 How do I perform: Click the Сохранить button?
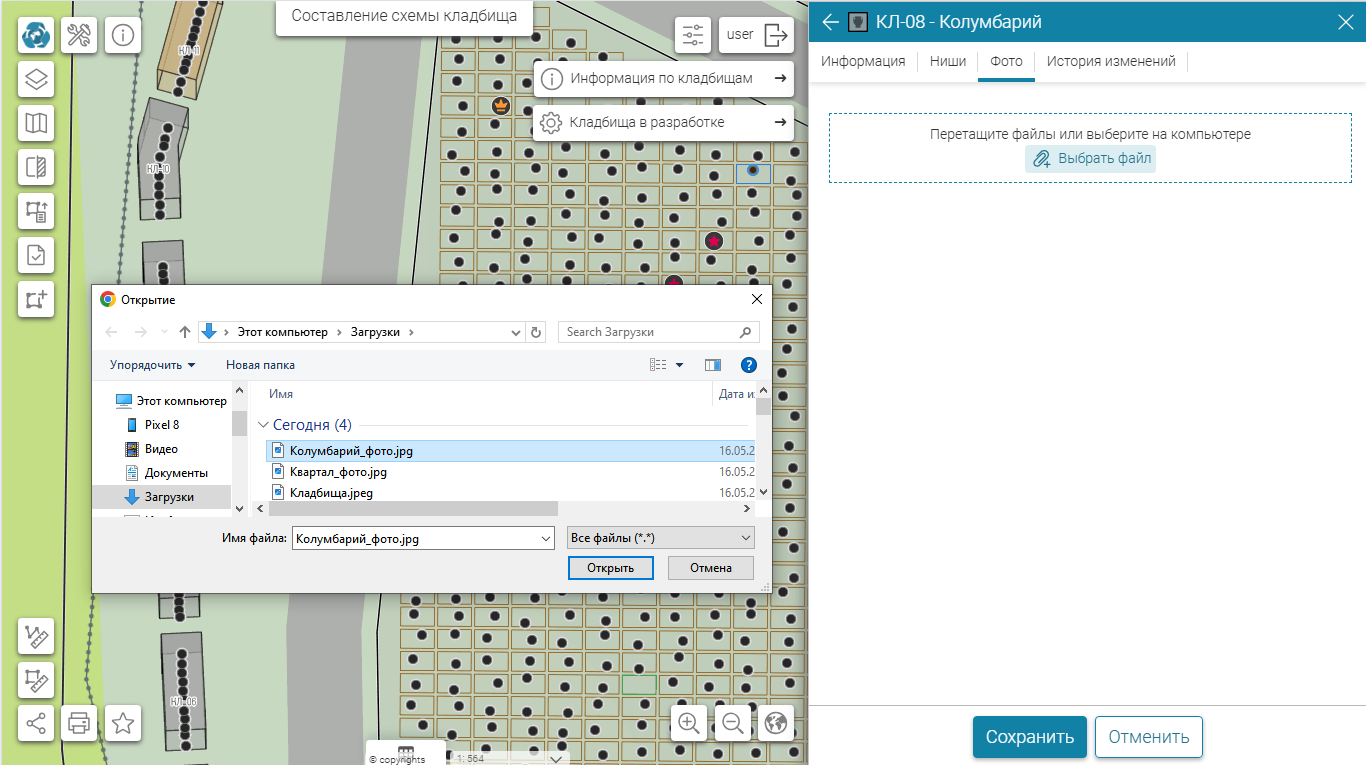pyautogui.click(x=1029, y=737)
